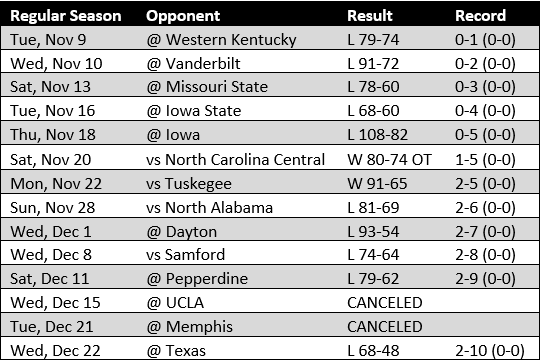Click the 2-9 (0-0) record cell
540x360 pixels.
[485, 279]
